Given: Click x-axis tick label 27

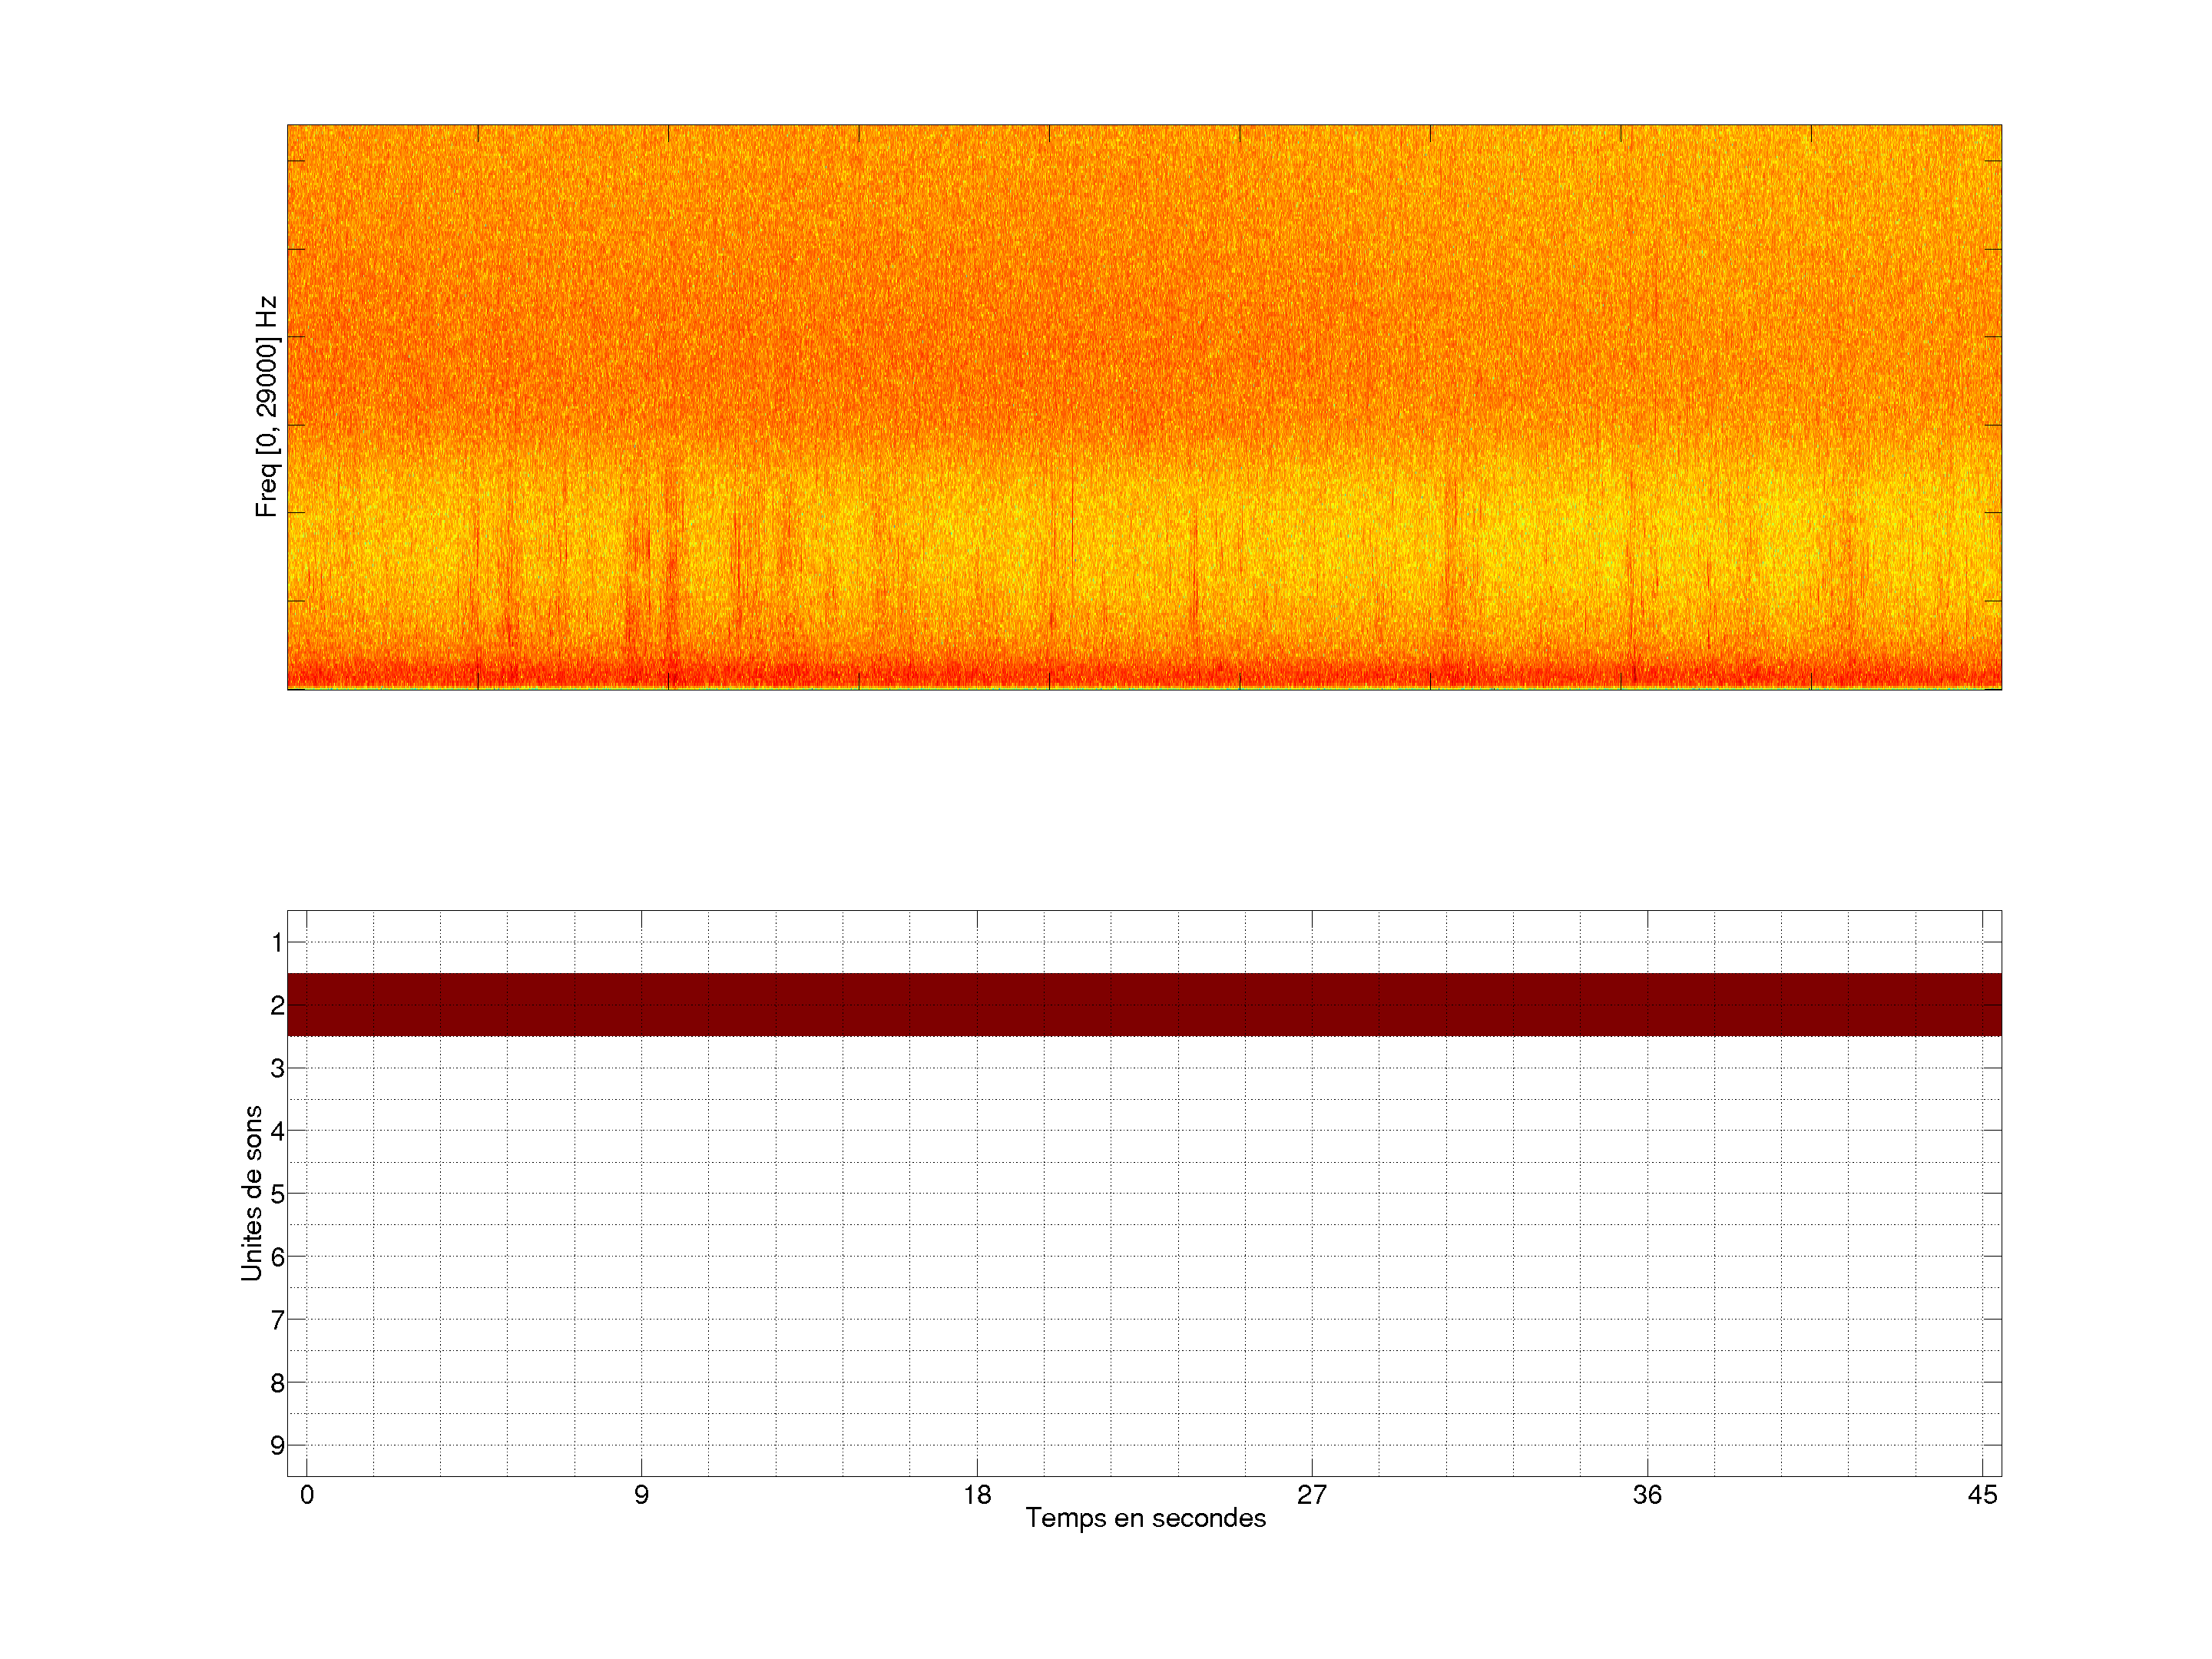Looking at the screenshot, I should [x=1312, y=1495].
